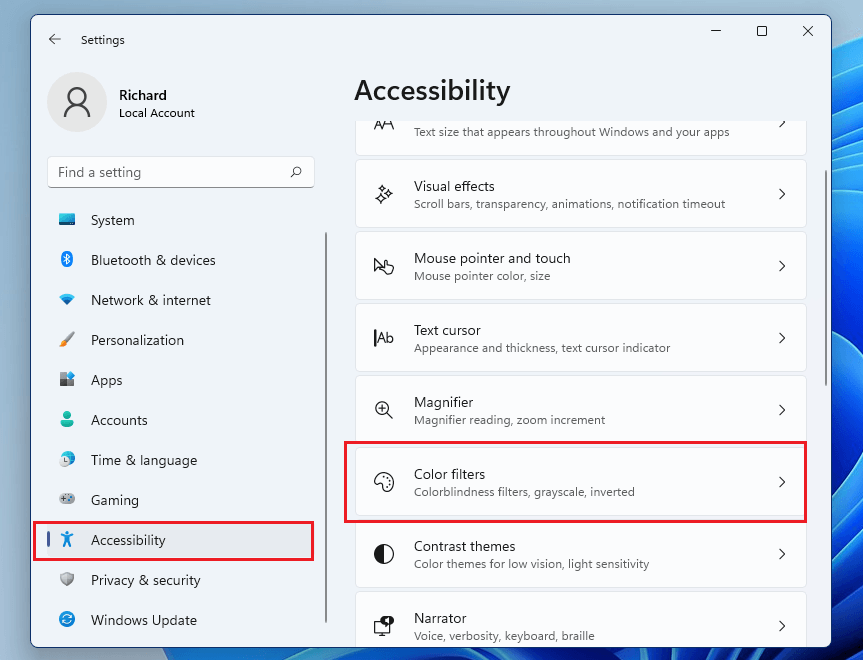Image resolution: width=863 pixels, height=660 pixels.
Task: Open the Magnifier settings
Action: 581,410
